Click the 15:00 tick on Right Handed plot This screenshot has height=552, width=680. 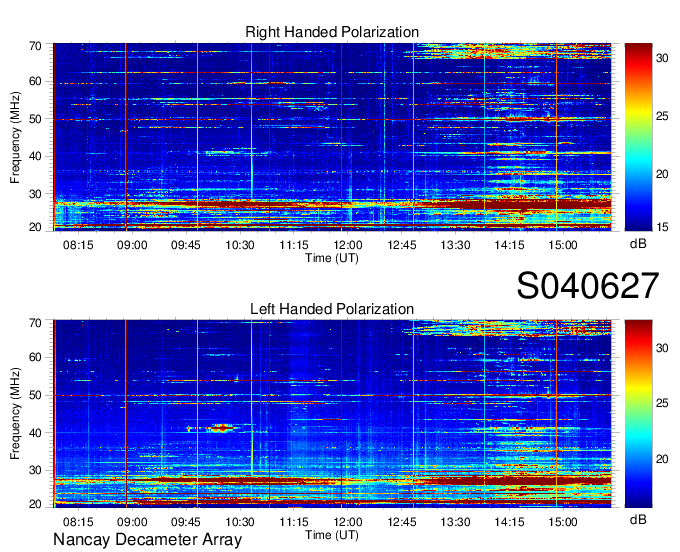[x=563, y=245]
